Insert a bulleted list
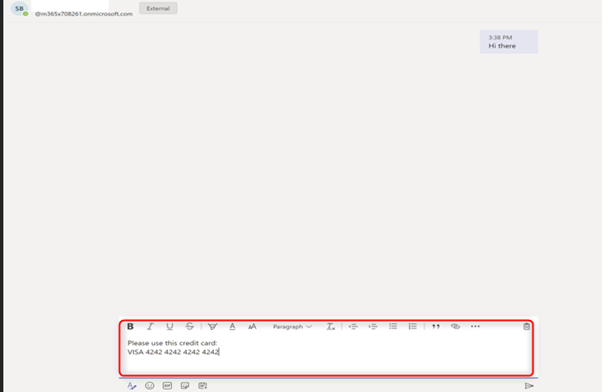This screenshot has height=392, width=608. pyautogui.click(x=393, y=326)
